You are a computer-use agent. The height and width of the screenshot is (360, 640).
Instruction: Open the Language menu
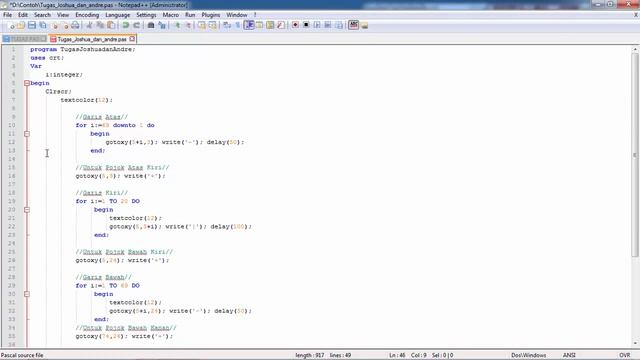pyautogui.click(x=118, y=15)
